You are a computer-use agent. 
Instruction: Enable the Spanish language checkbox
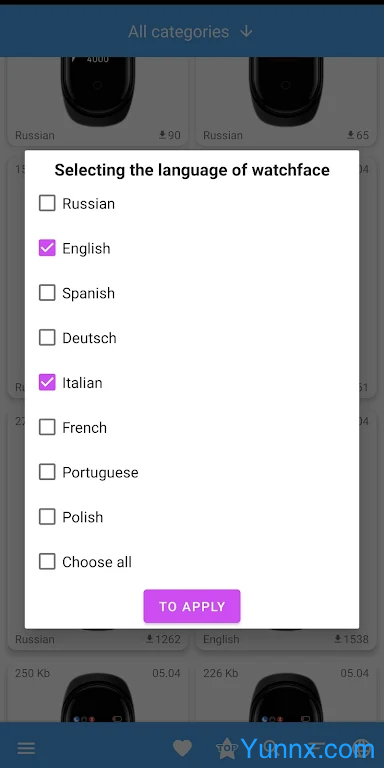point(47,293)
